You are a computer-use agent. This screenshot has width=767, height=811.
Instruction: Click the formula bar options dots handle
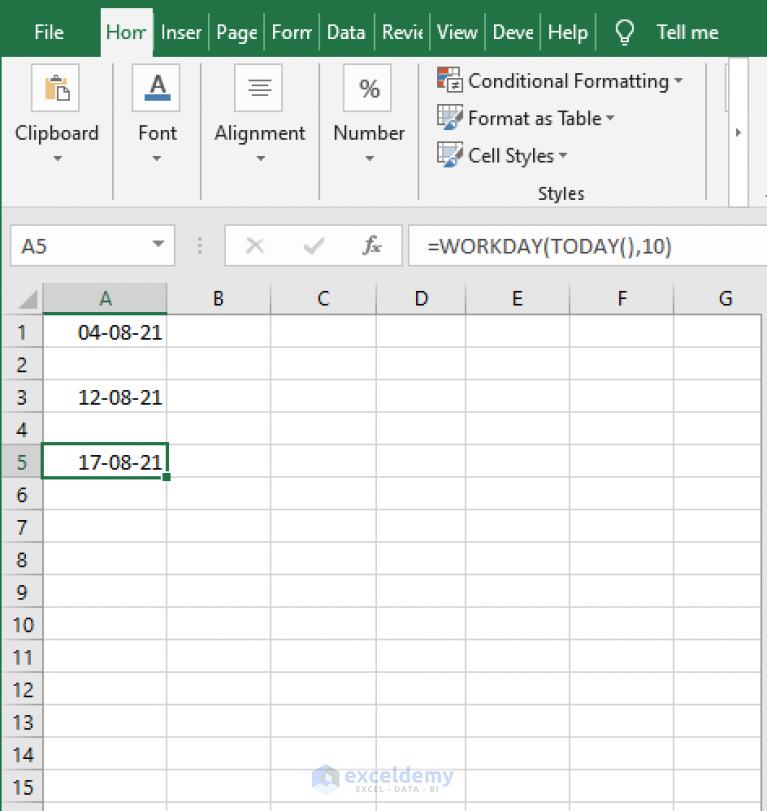point(200,246)
